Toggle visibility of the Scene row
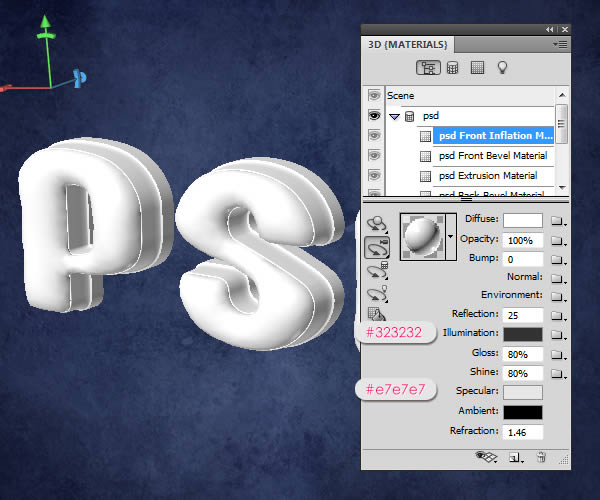Viewport: 600px width, 500px height. pyautogui.click(x=374, y=95)
